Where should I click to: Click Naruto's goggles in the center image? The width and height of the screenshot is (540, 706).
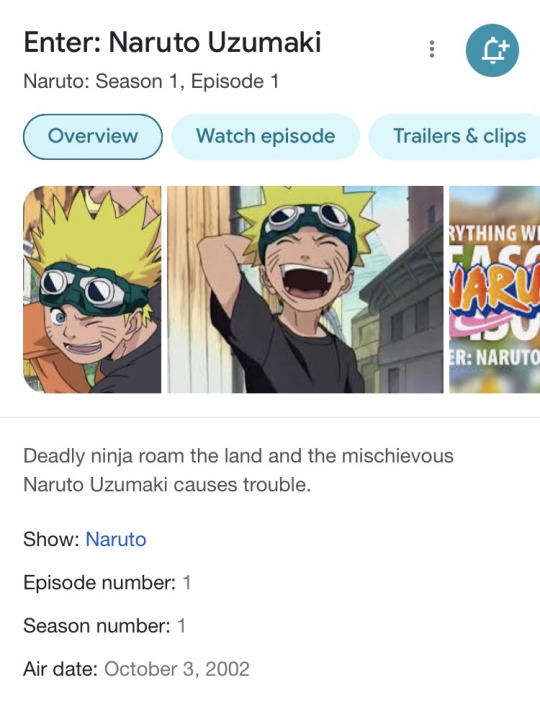tap(308, 217)
